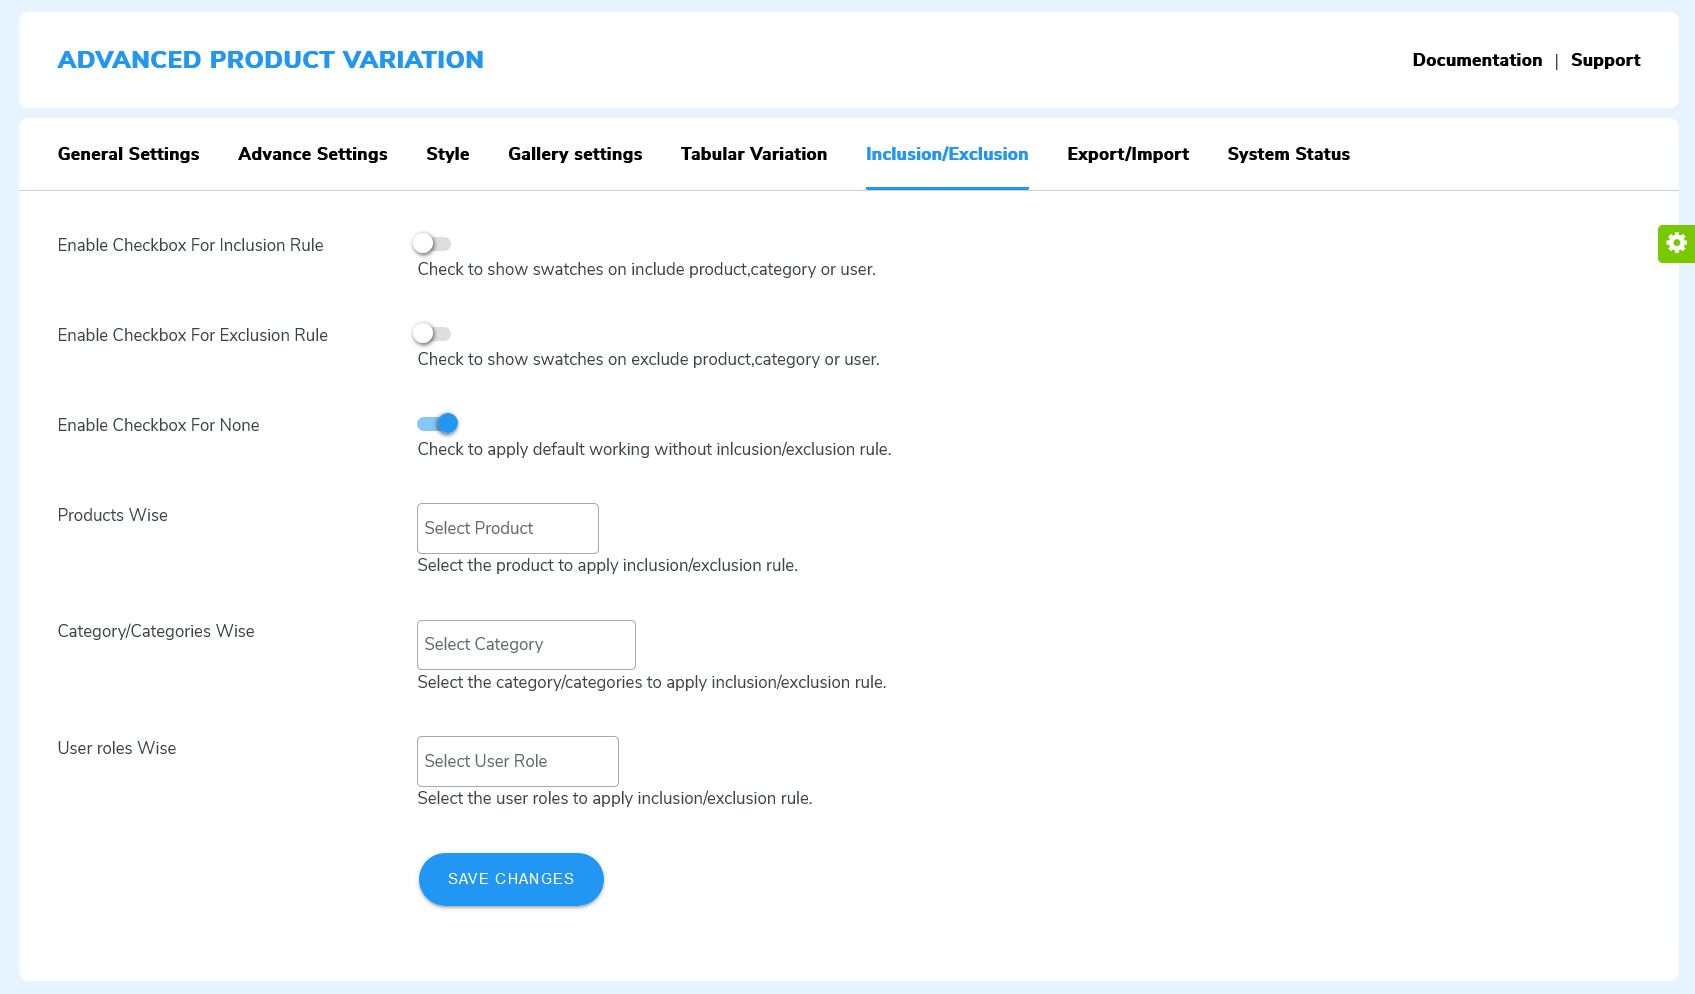This screenshot has width=1695, height=994.
Task: Open the Gallery settings tab
Action: tap(575, 154)
